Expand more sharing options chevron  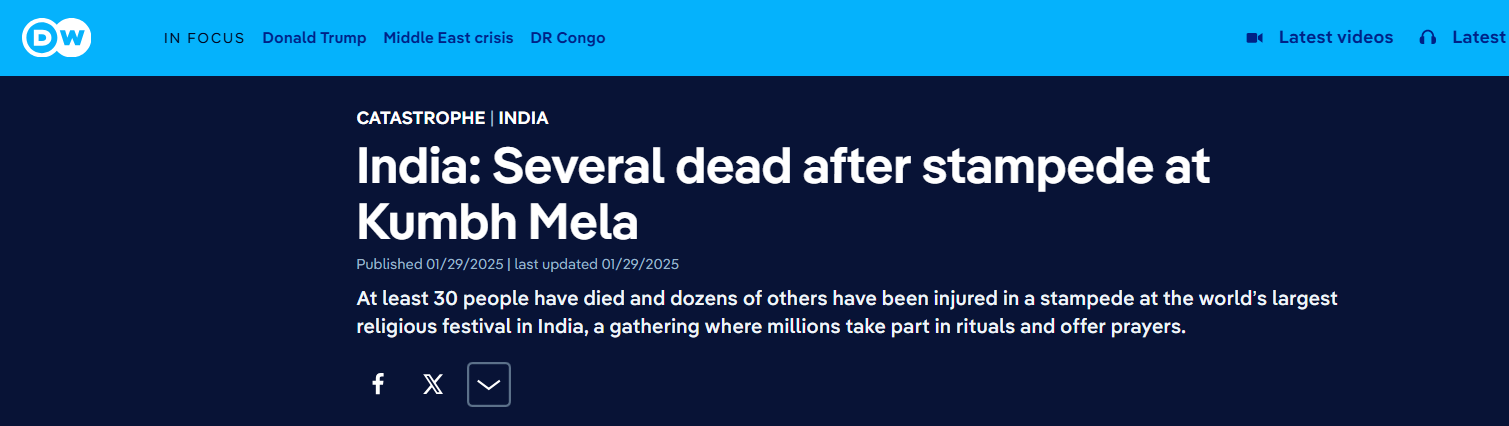coord(489,384)
